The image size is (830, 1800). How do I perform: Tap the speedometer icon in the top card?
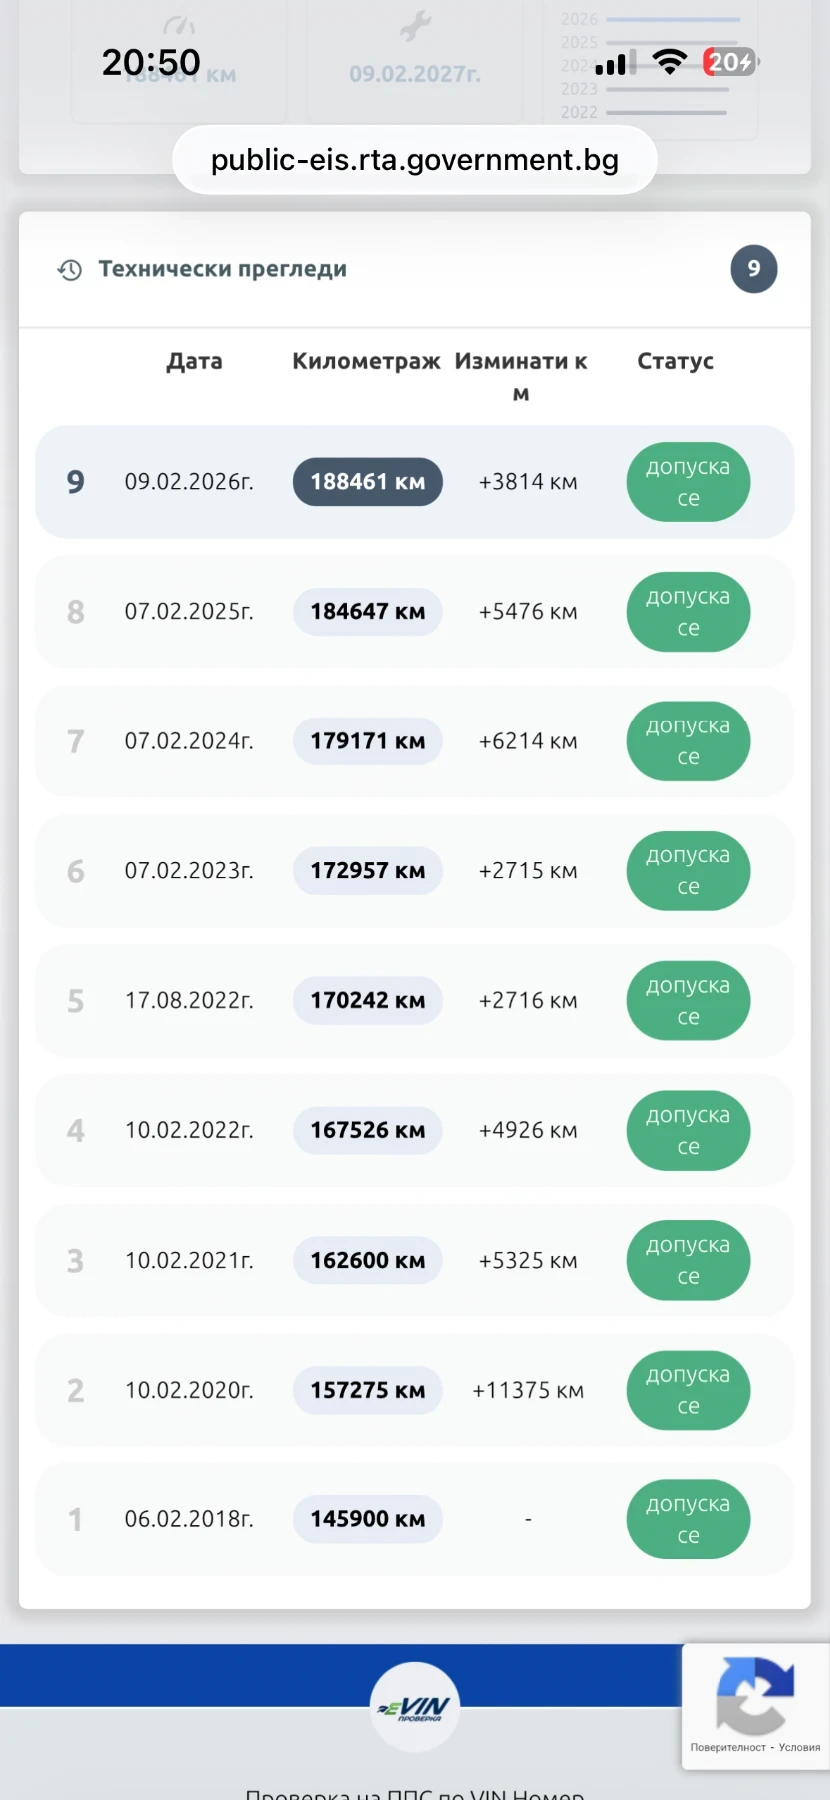point(179,26)
